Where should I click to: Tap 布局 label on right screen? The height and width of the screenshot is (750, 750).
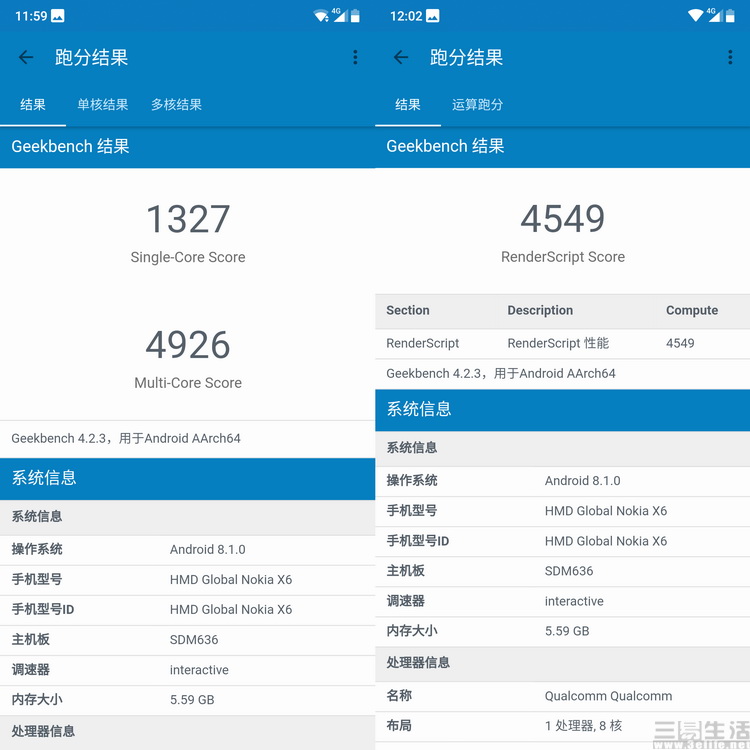(399, 726)
